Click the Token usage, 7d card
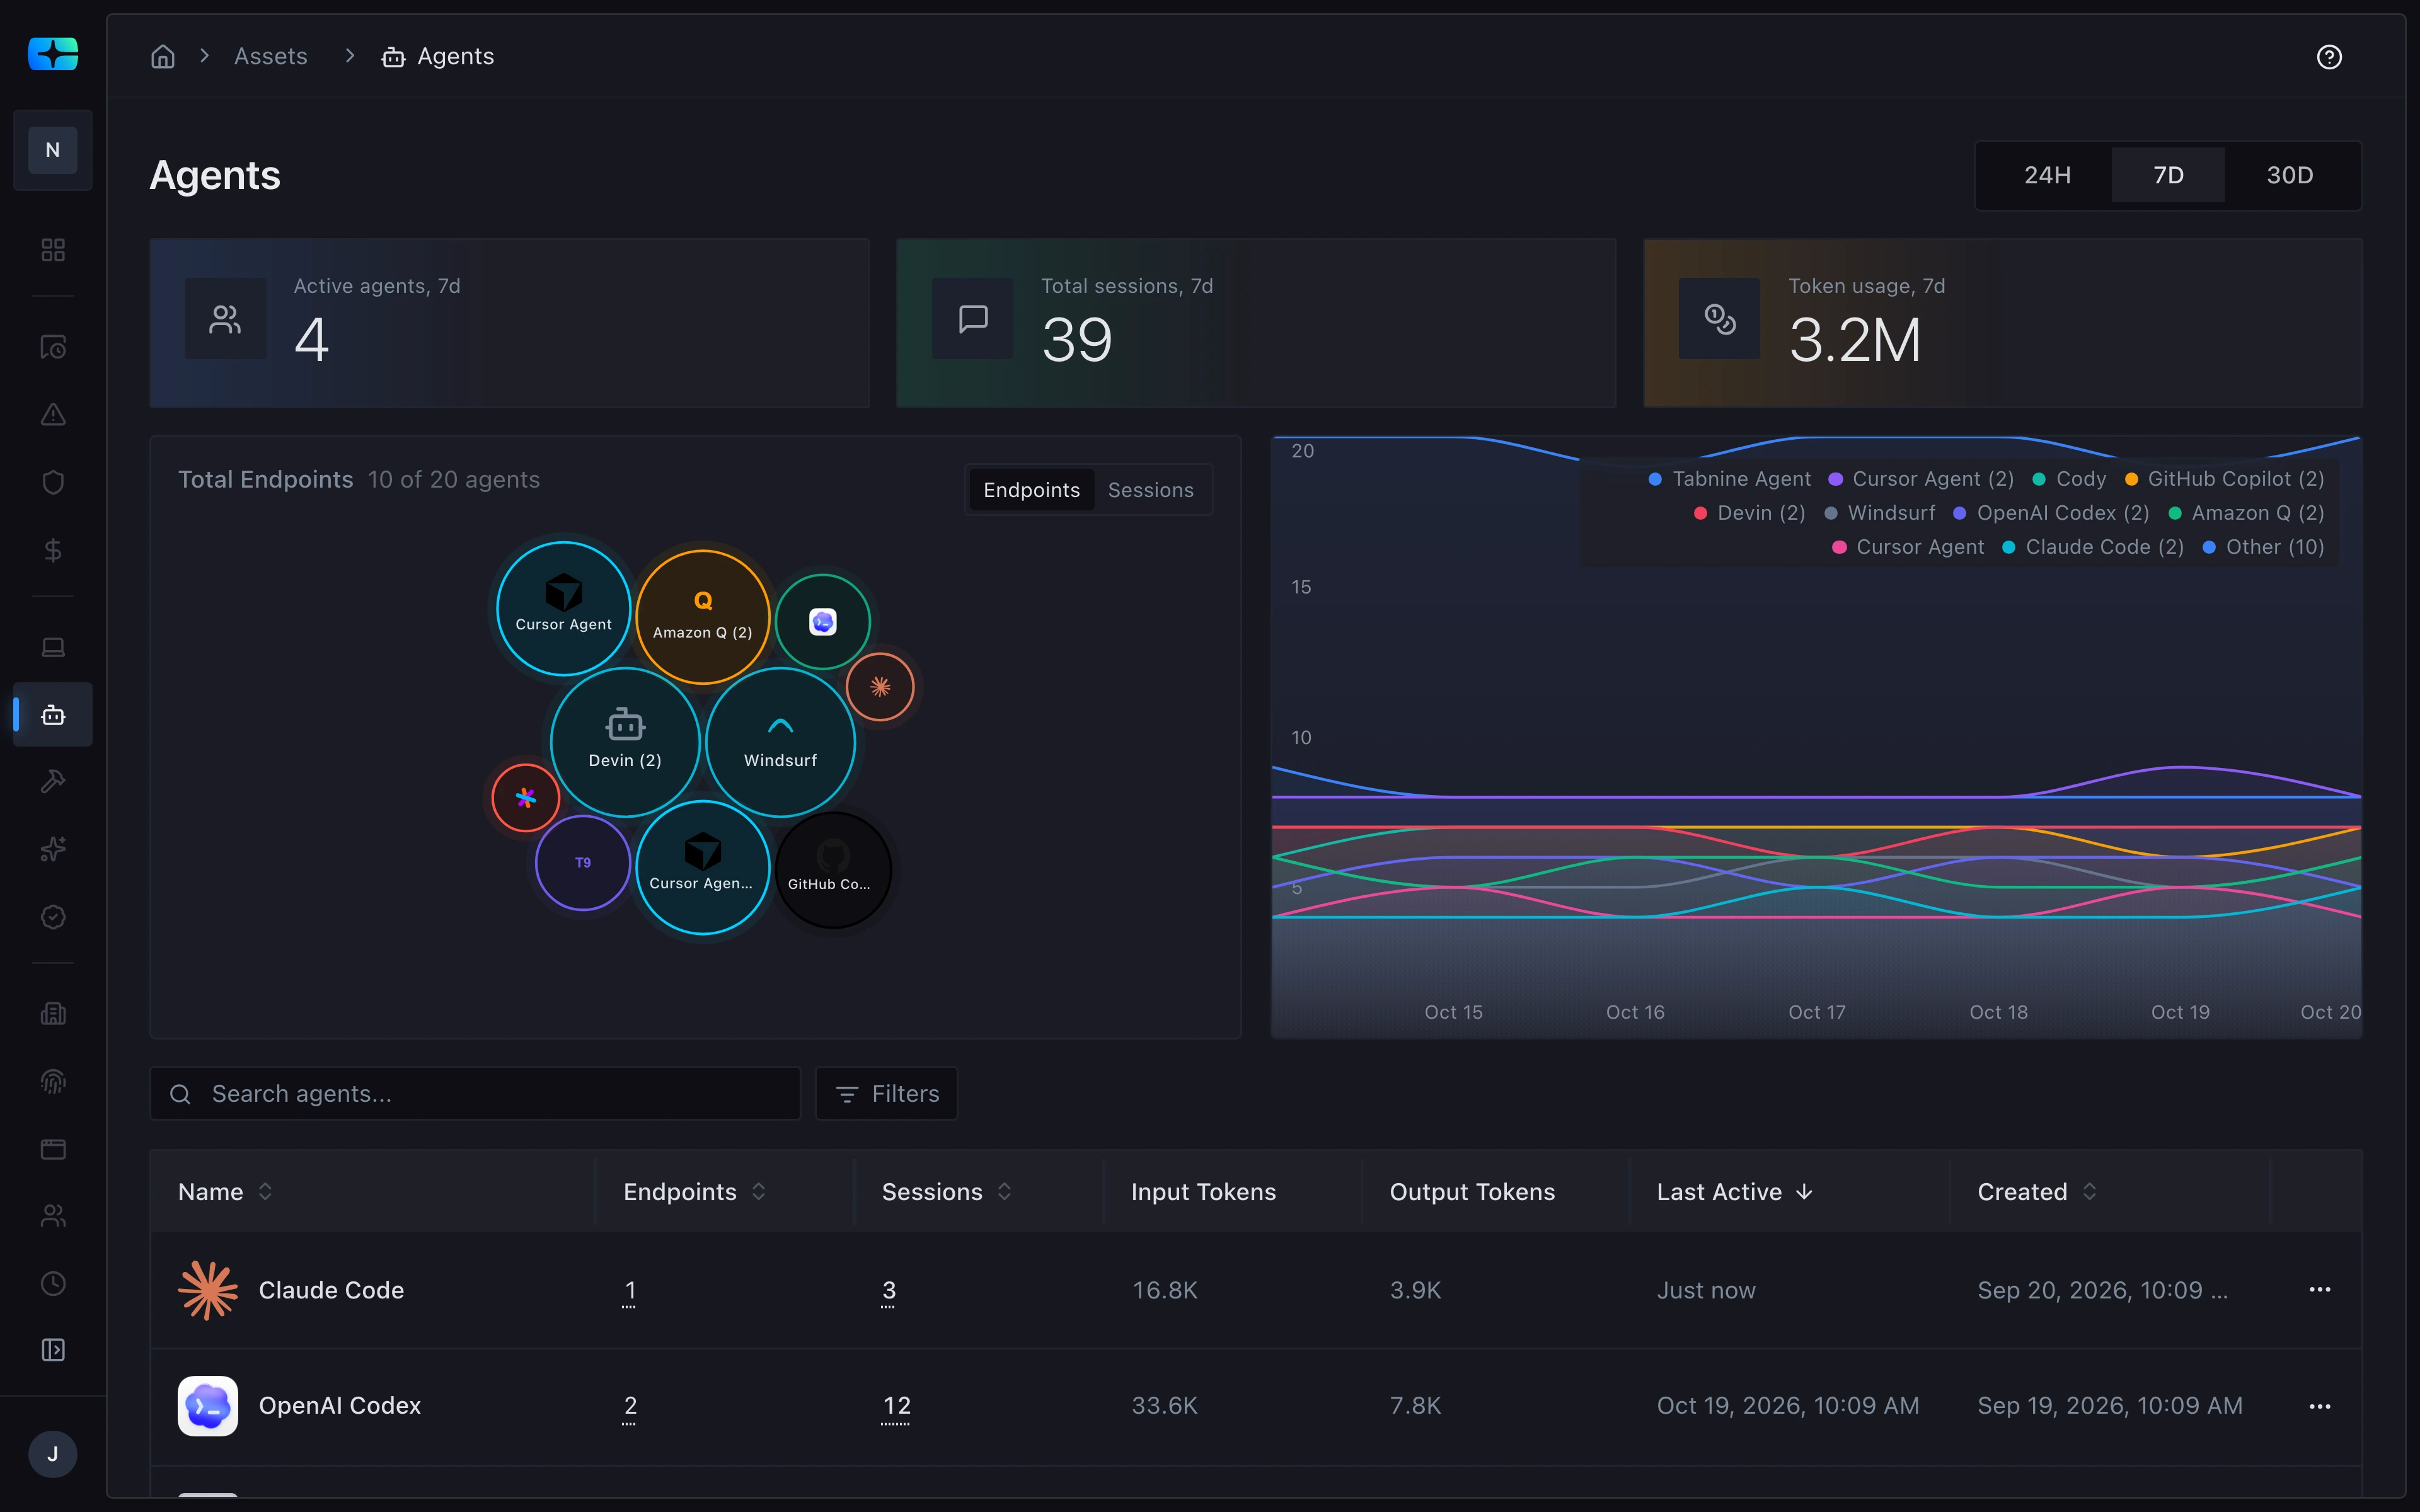Viewport: 2420px width, 1512px height. [x=2003, y=323]
